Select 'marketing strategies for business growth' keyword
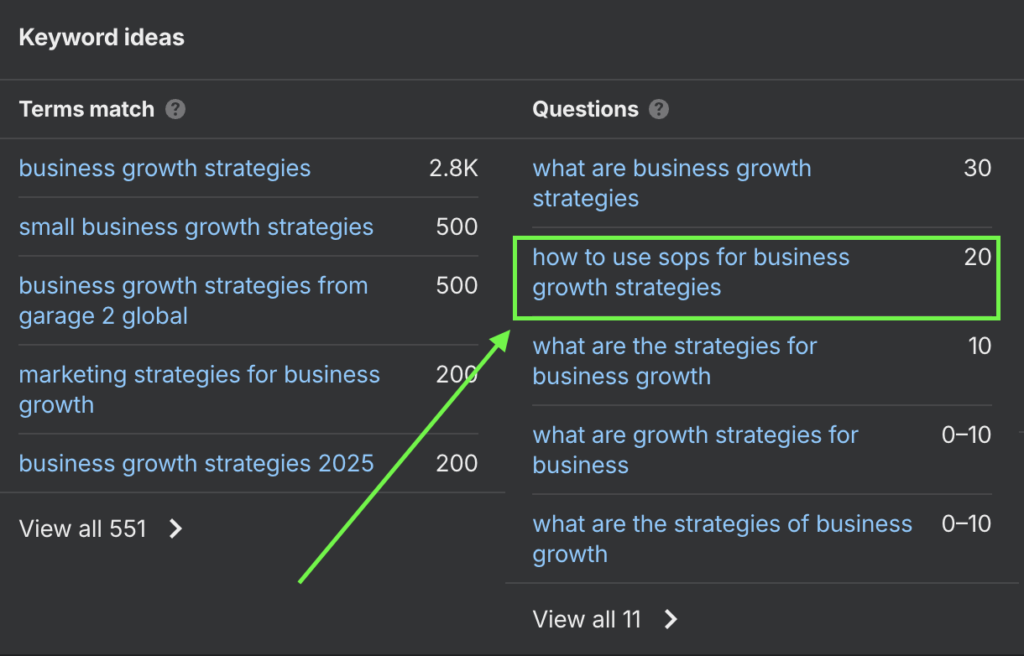Viewport: 1024px width, 656px height. click(199, 389)
